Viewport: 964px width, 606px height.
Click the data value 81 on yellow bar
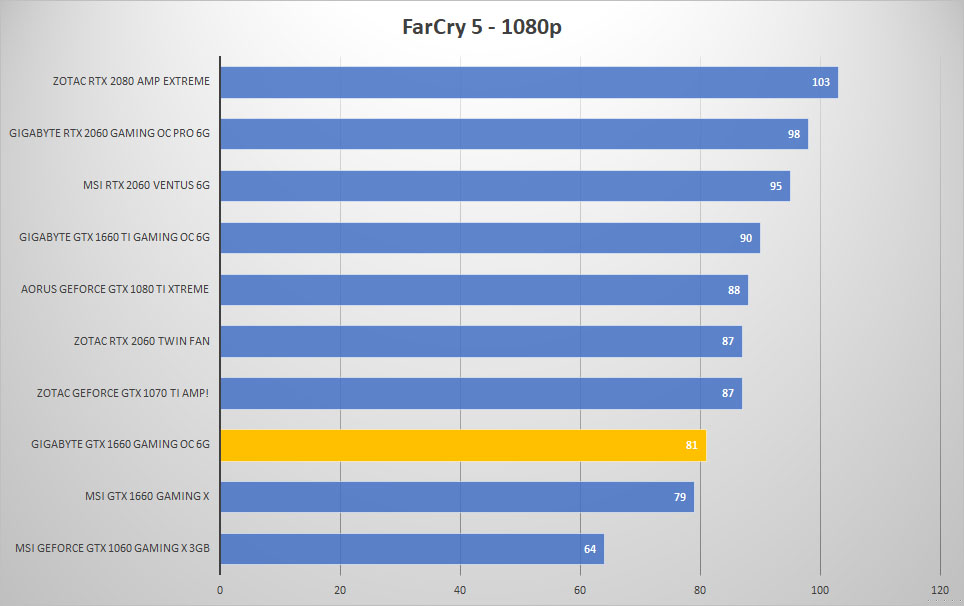pos(692,446)
